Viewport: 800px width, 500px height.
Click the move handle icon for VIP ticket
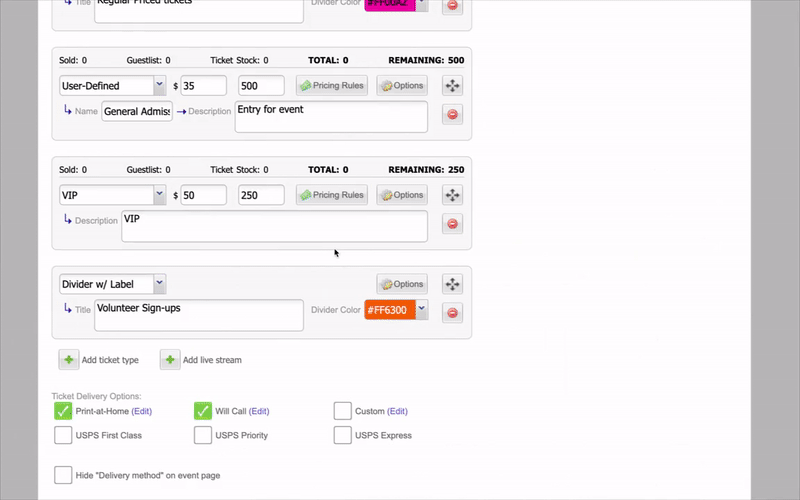(452, 195)
